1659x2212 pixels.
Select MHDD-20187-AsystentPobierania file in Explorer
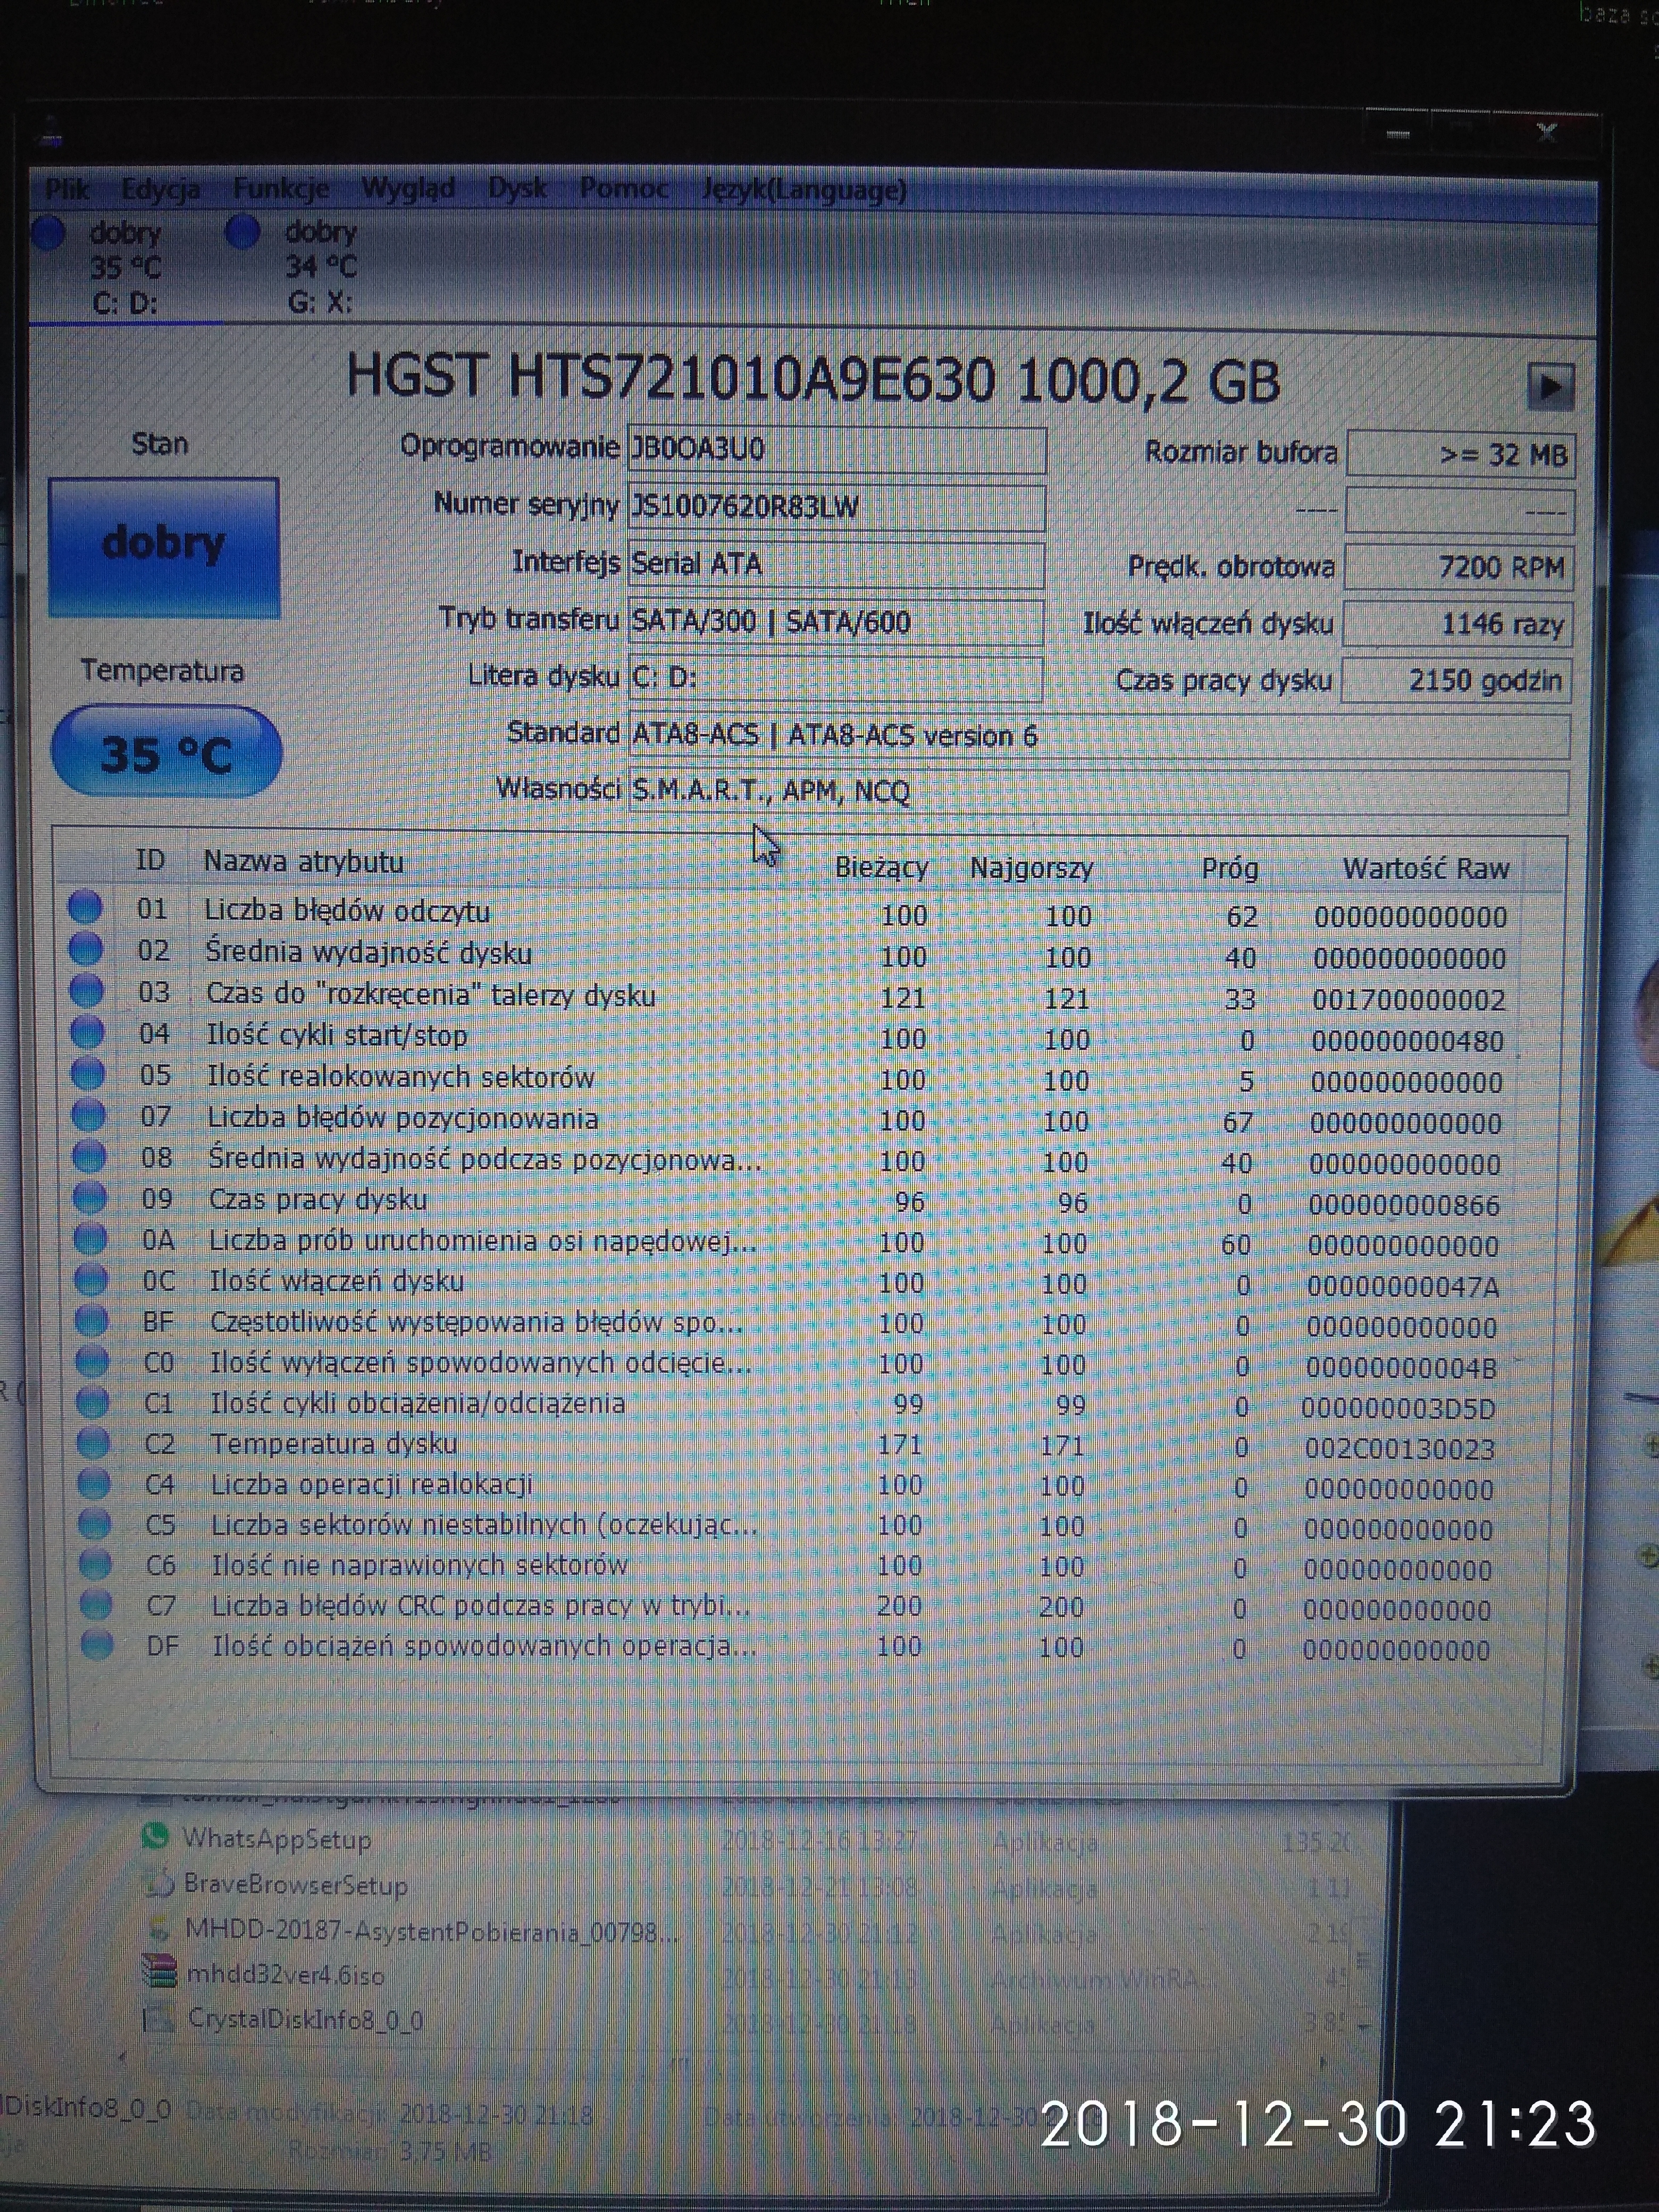click(432, 1931)
